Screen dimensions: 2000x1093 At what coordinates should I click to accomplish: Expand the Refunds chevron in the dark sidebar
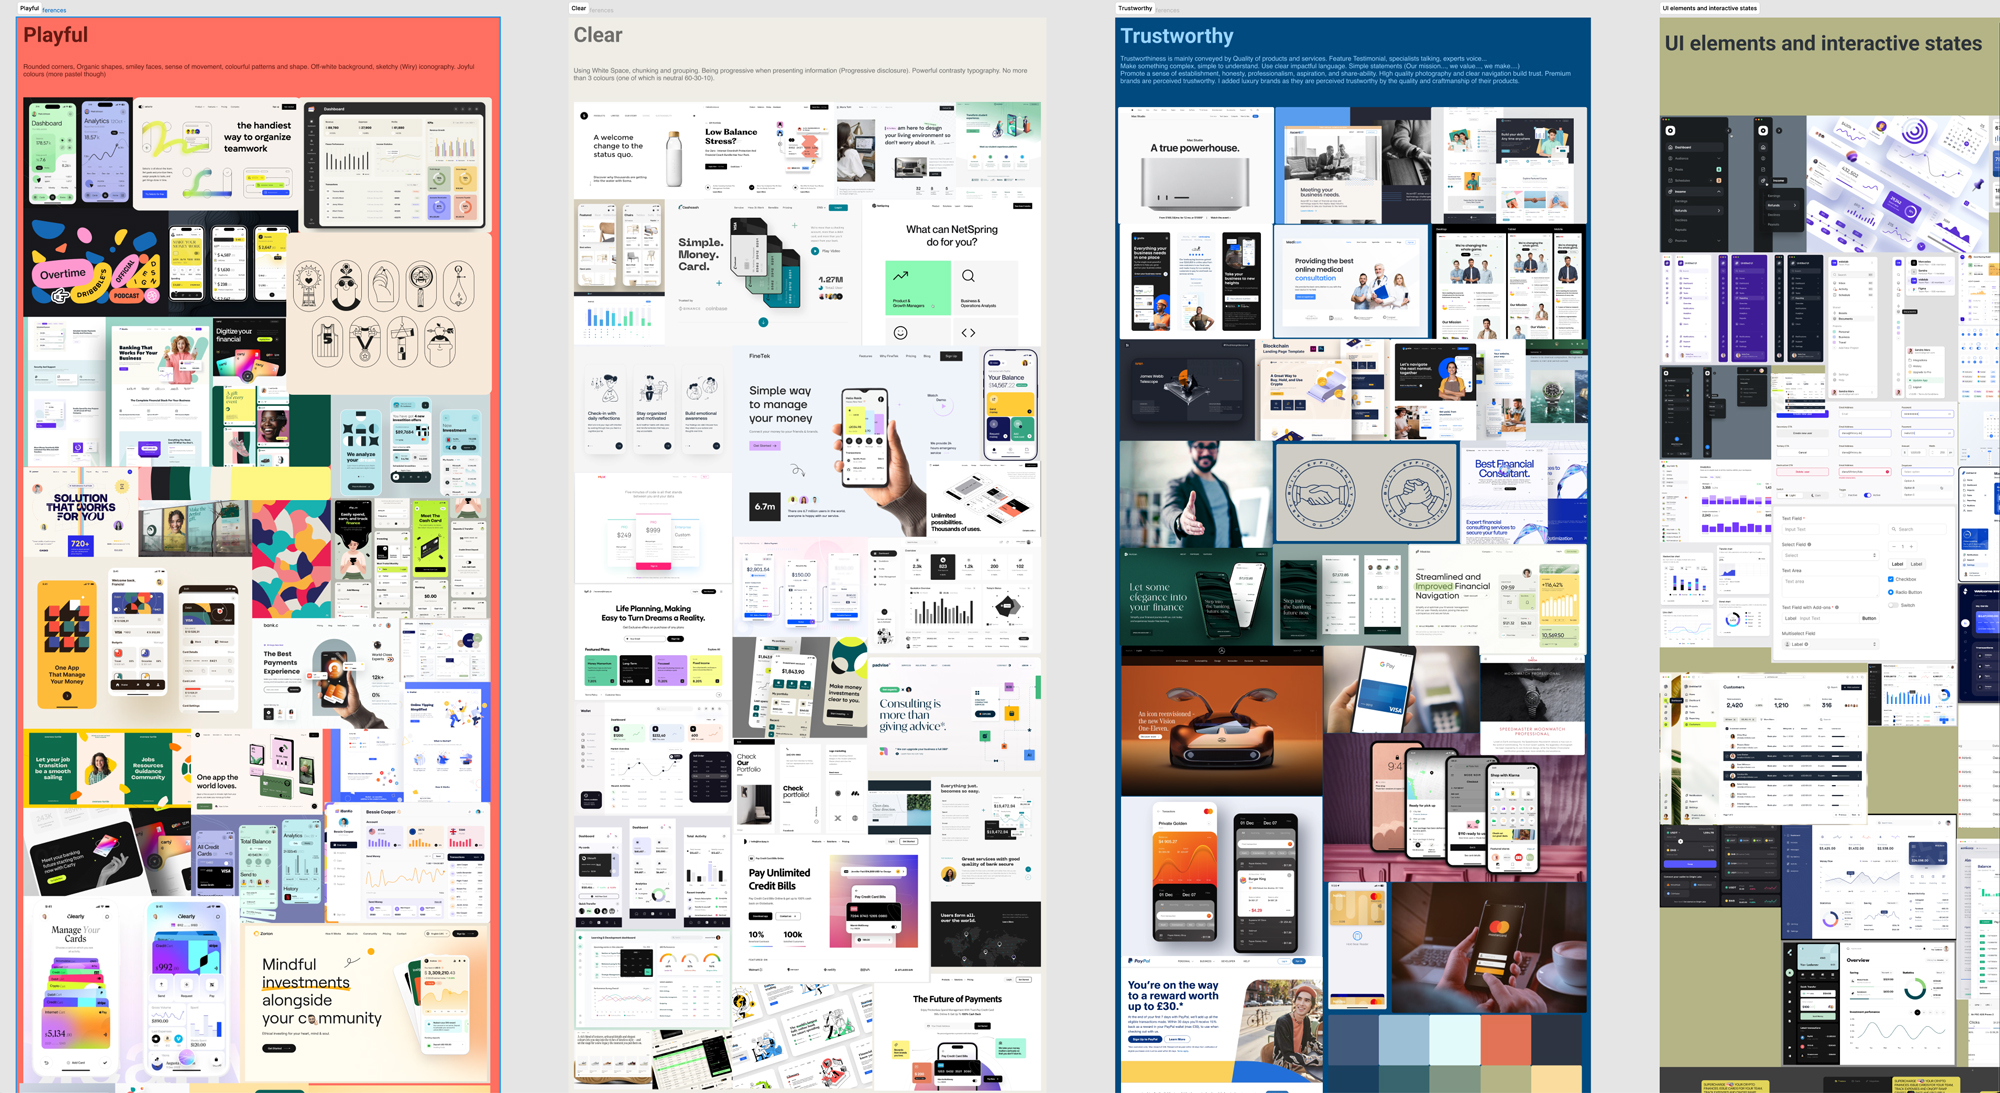1719,211
